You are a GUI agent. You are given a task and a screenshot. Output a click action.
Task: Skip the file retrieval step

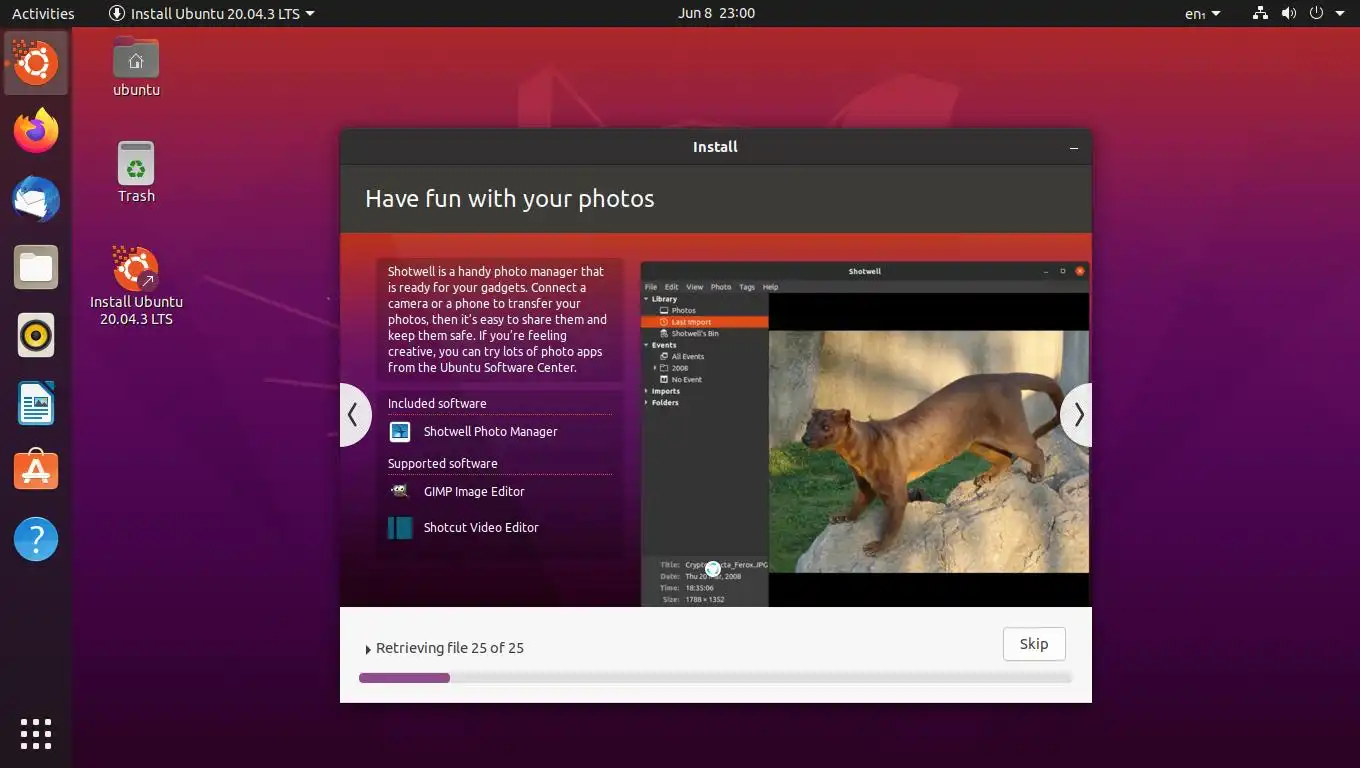point(1034,644)
